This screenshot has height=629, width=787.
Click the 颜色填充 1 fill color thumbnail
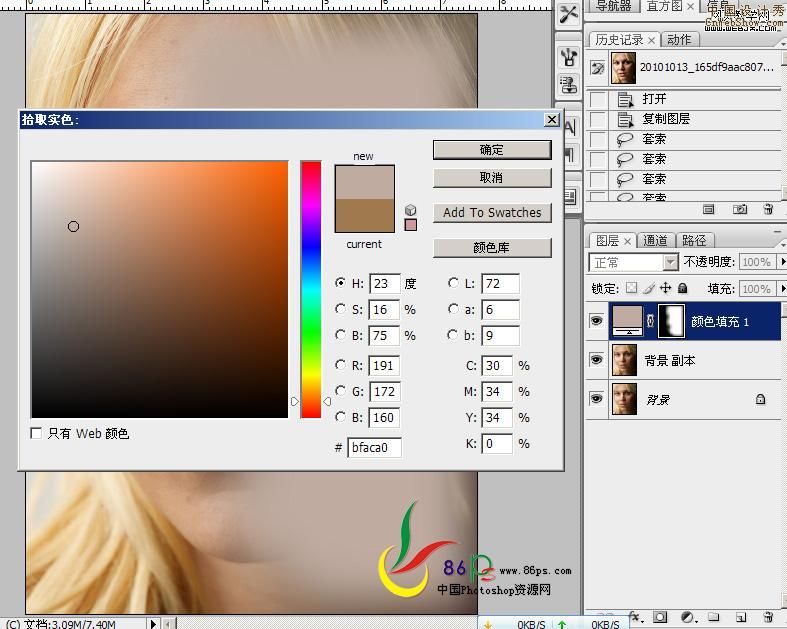[627, 321]
